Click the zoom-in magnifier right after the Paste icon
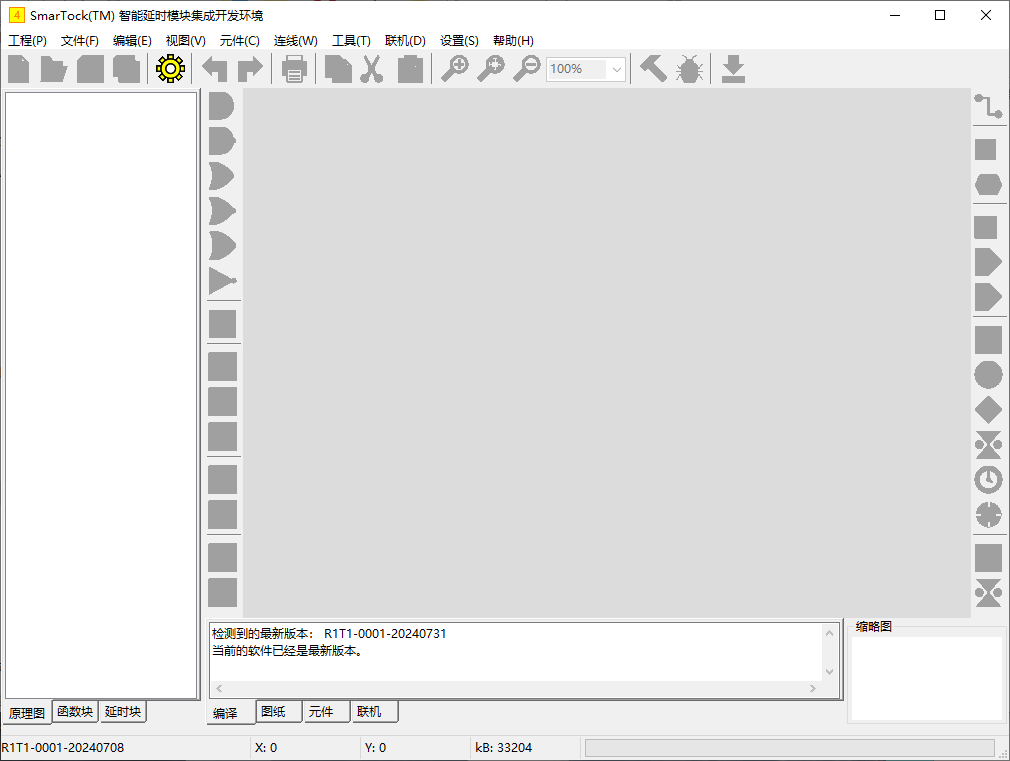The width and height of the screenshot is (1010, 761). (455, 69)
